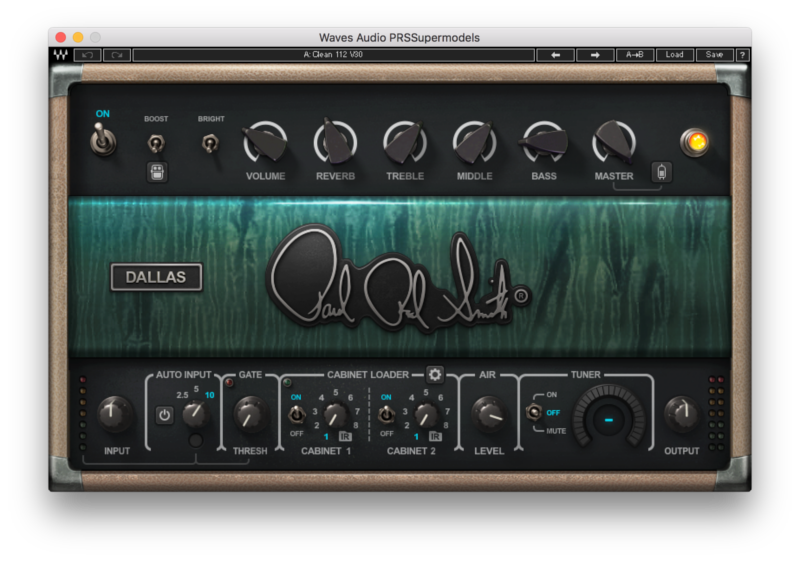
Task: Copy setup A to B with A→B button
Action: 635,55
